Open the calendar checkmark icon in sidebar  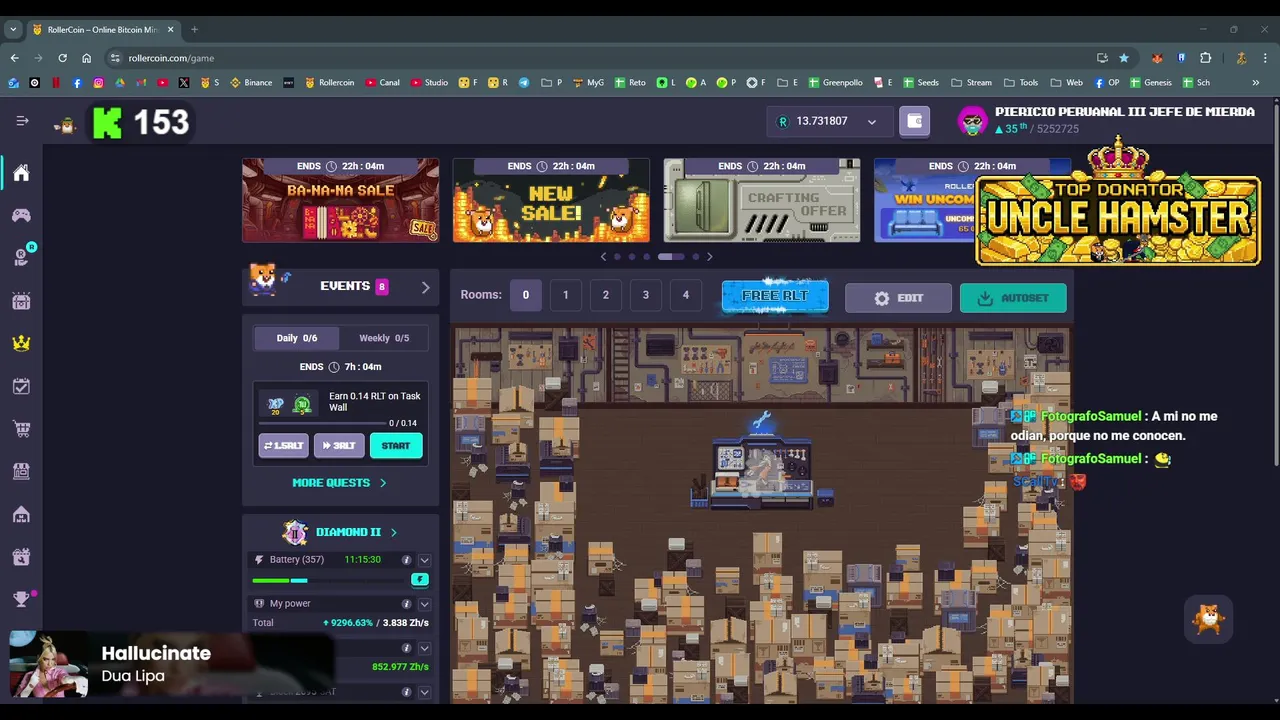coord(21,386)
